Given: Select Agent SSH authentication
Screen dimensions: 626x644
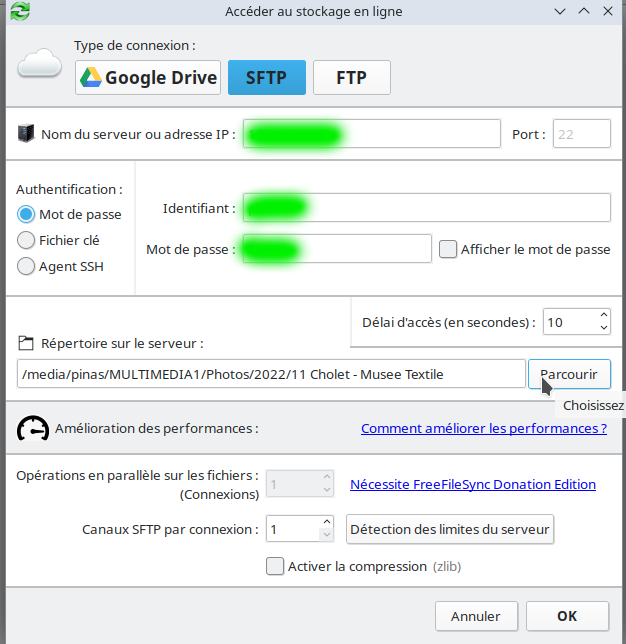Looking at the screenshot, I should coord(27,266).
